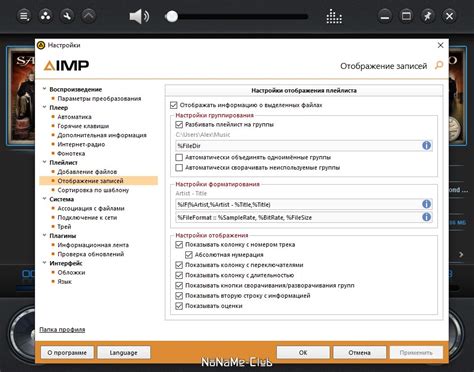Open Трей settings page
Screen dimensions: 474x372
64,227
